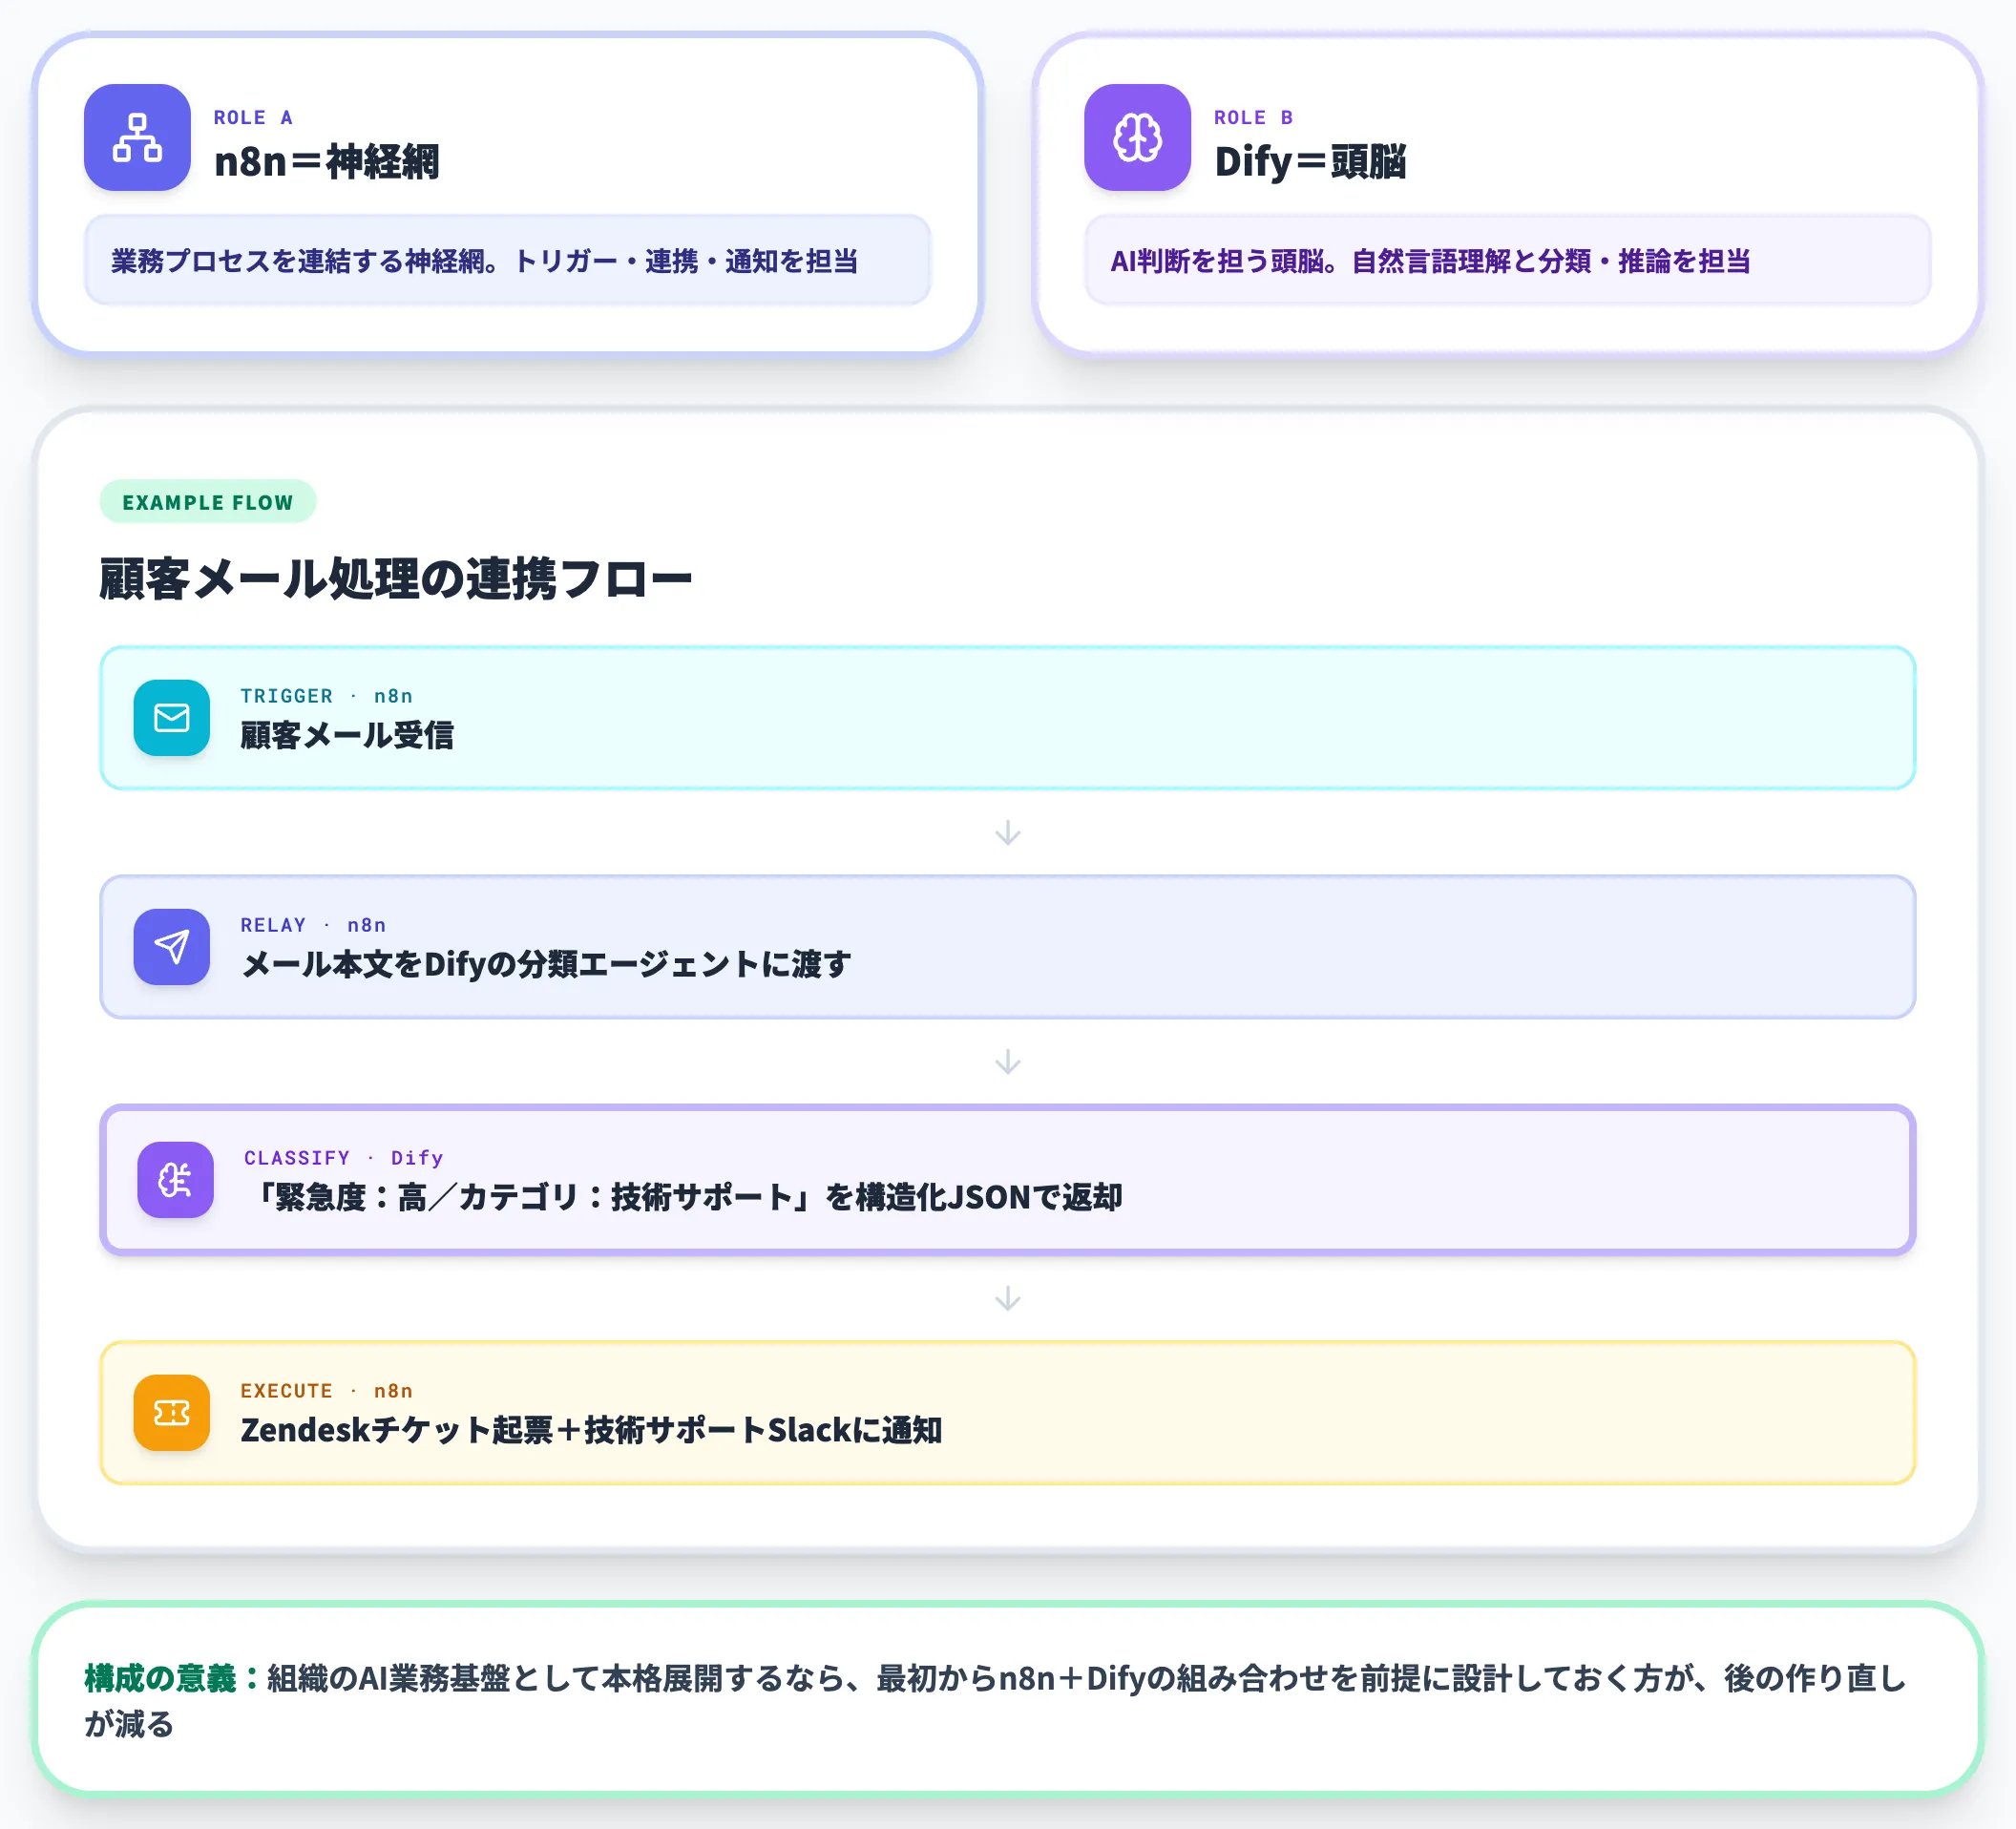Image resolution: width=2016 pixels, height=1829 pixels.
Task: Click the n8n＝神経網 heading
Action: (x=327, y=162)
